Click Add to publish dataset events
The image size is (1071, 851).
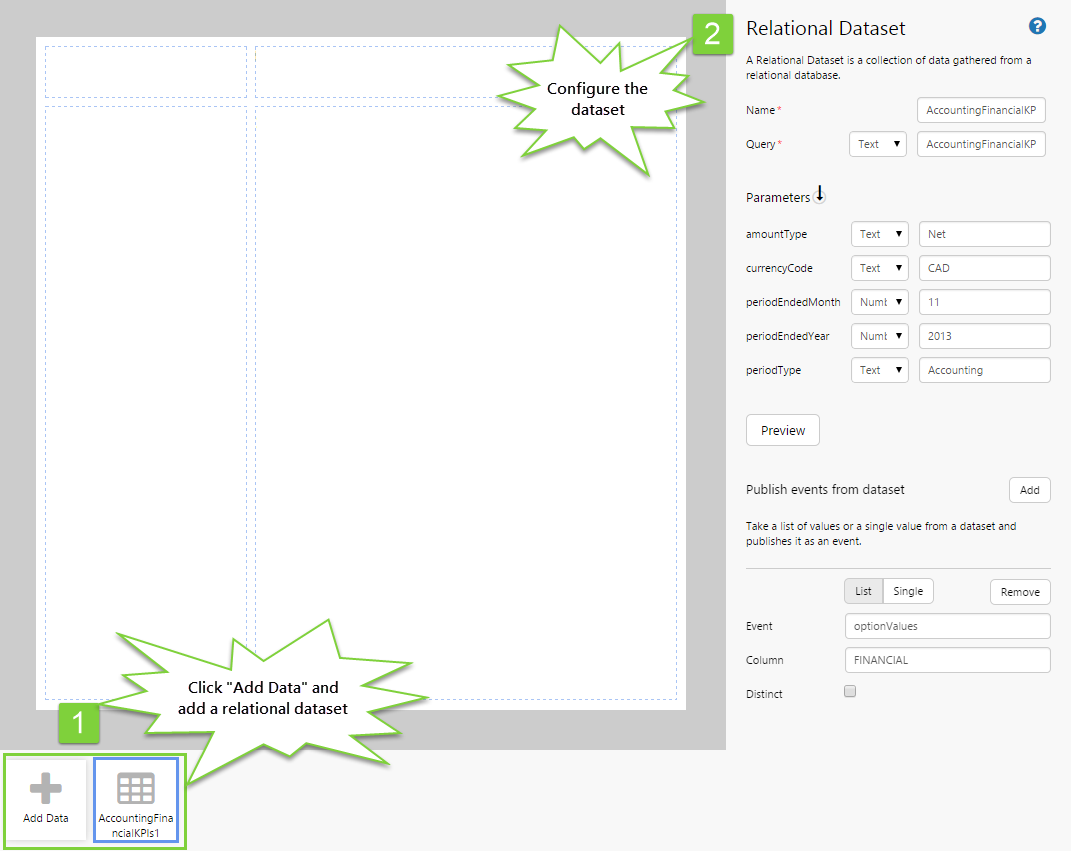click(1029, 490)
